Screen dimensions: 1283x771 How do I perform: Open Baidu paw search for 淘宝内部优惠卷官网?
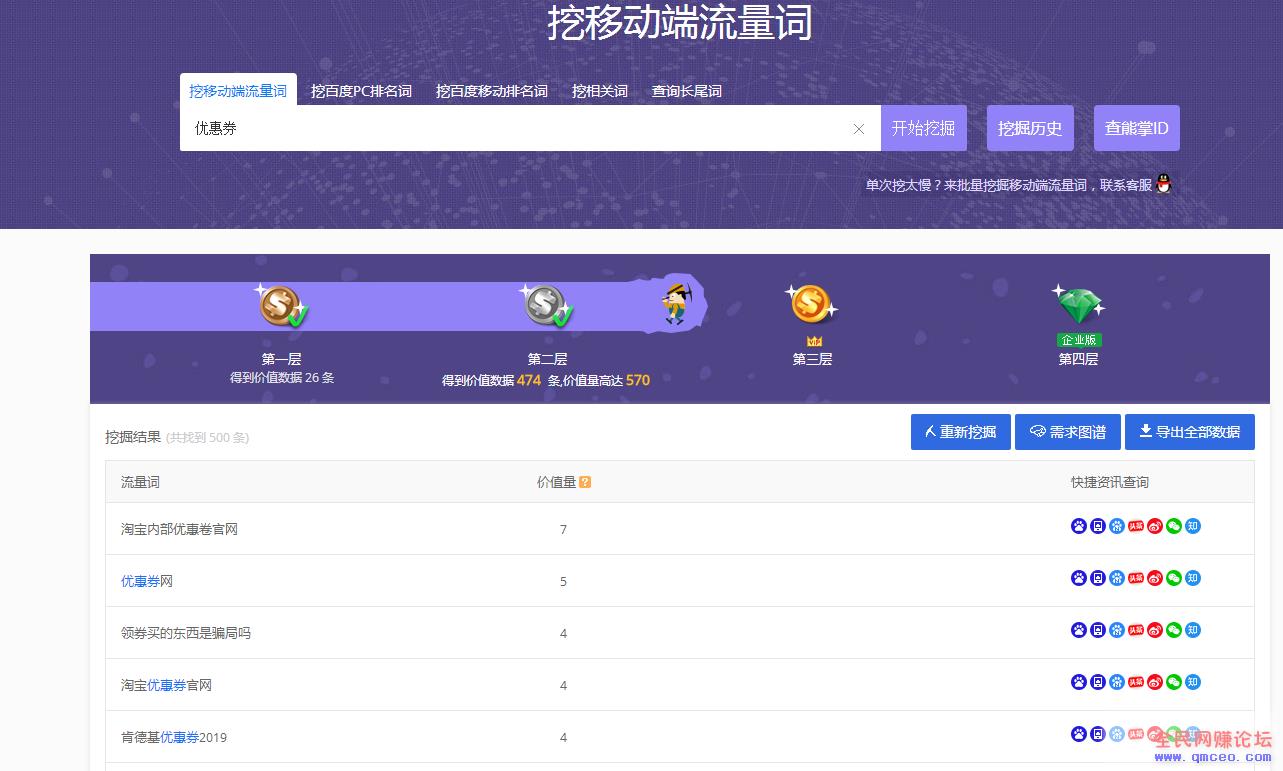point(1078,526)
